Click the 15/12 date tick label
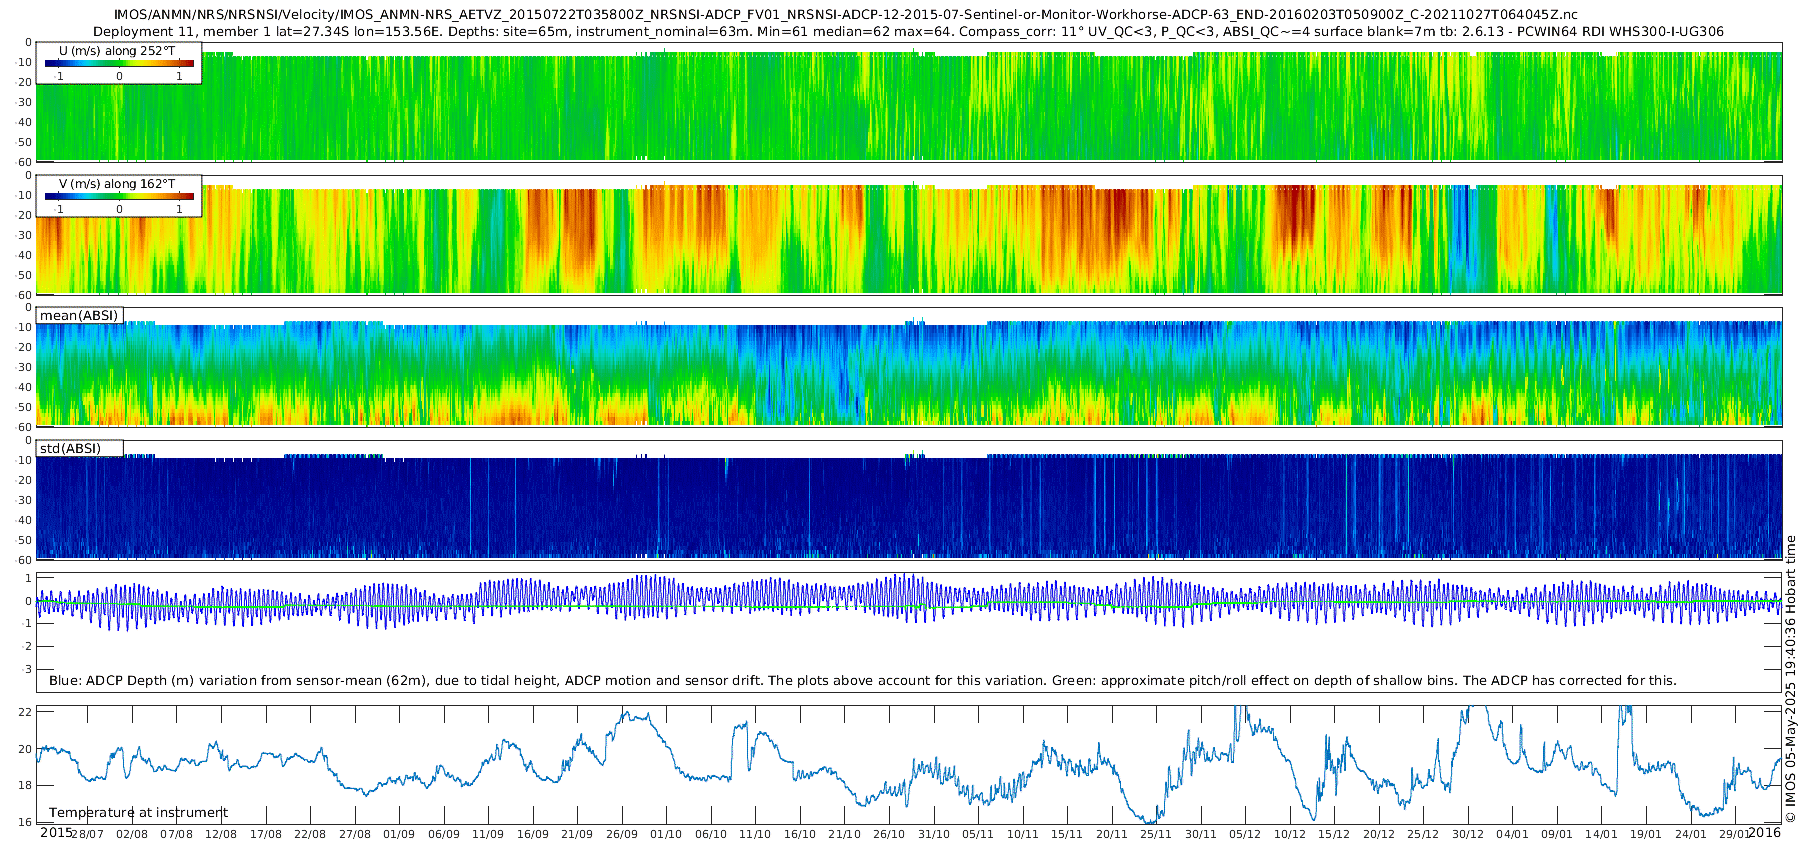 pyautogui.click(x=1334, y=834)
